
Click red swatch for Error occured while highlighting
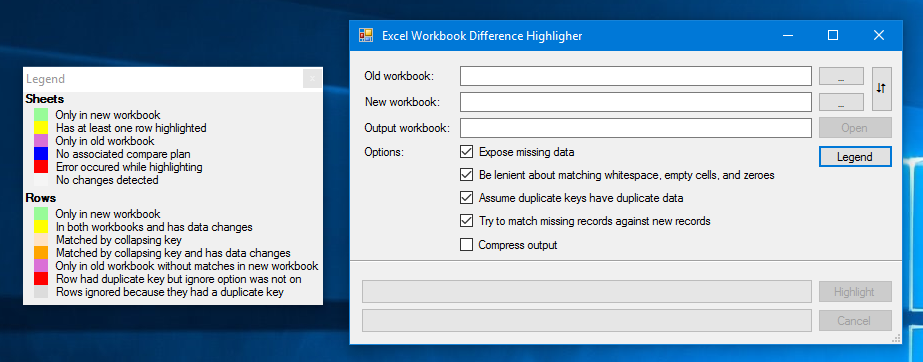41,167
